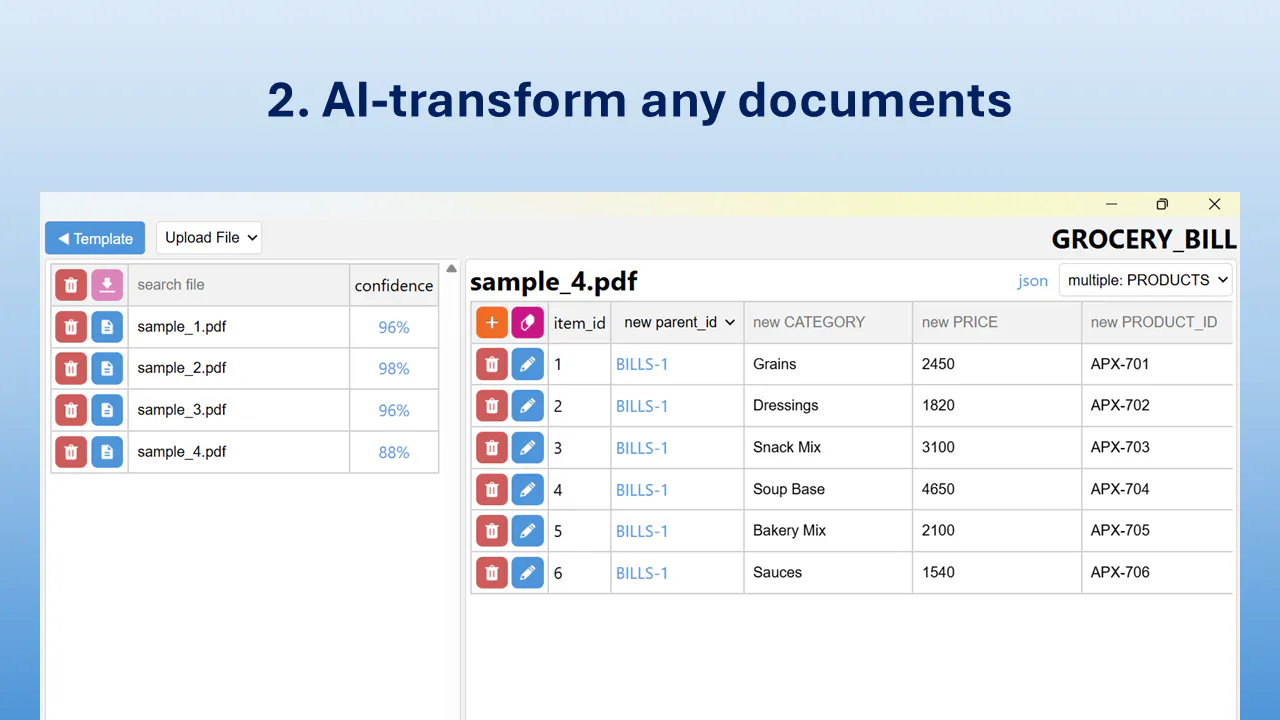
Task: Open the Upload File dropdown
Action: (209, 238)
